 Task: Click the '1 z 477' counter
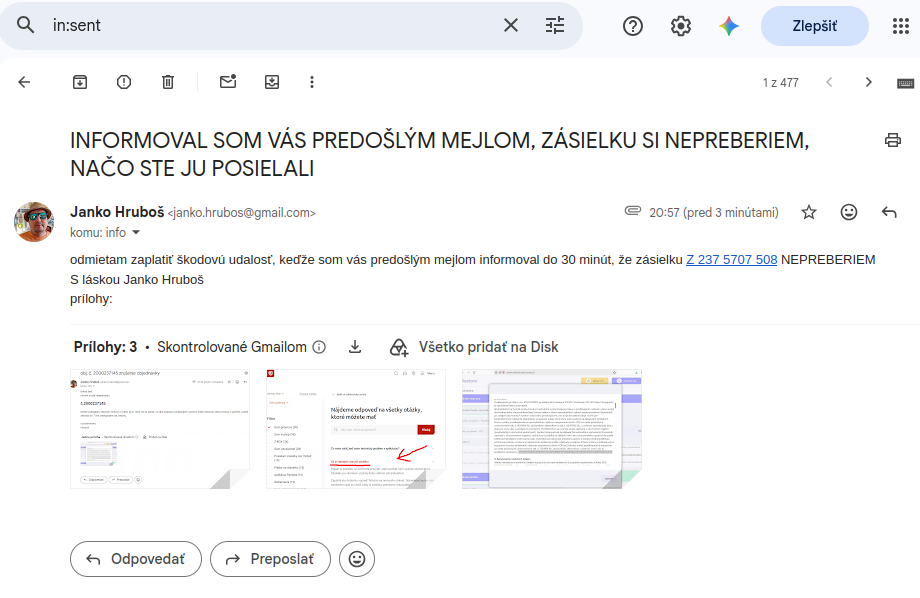[x=780, y=83]
